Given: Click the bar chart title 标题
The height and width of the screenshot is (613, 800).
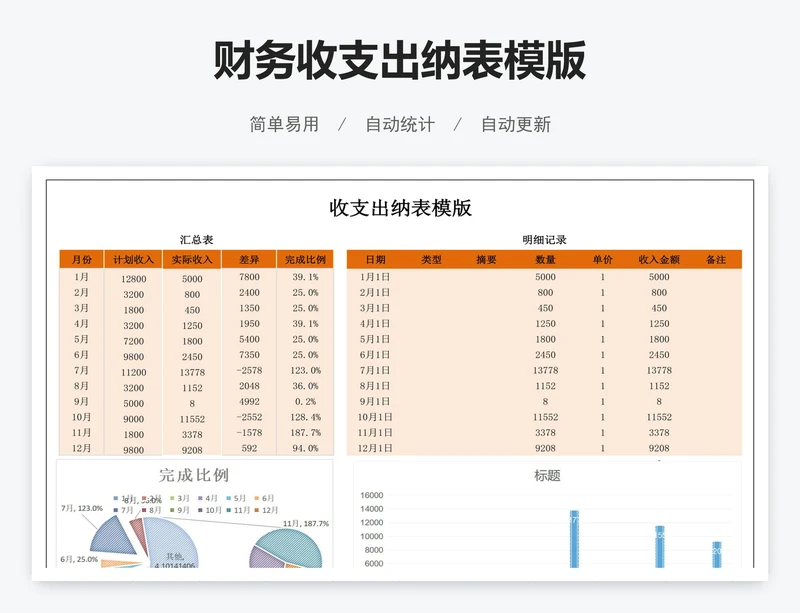Looking at the screenshot, I should (547, 476).
